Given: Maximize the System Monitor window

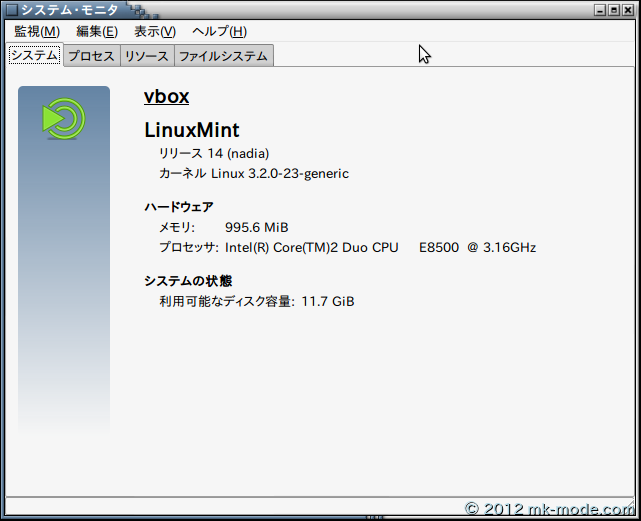Looking at the screenshot, I should coord(613,9).
